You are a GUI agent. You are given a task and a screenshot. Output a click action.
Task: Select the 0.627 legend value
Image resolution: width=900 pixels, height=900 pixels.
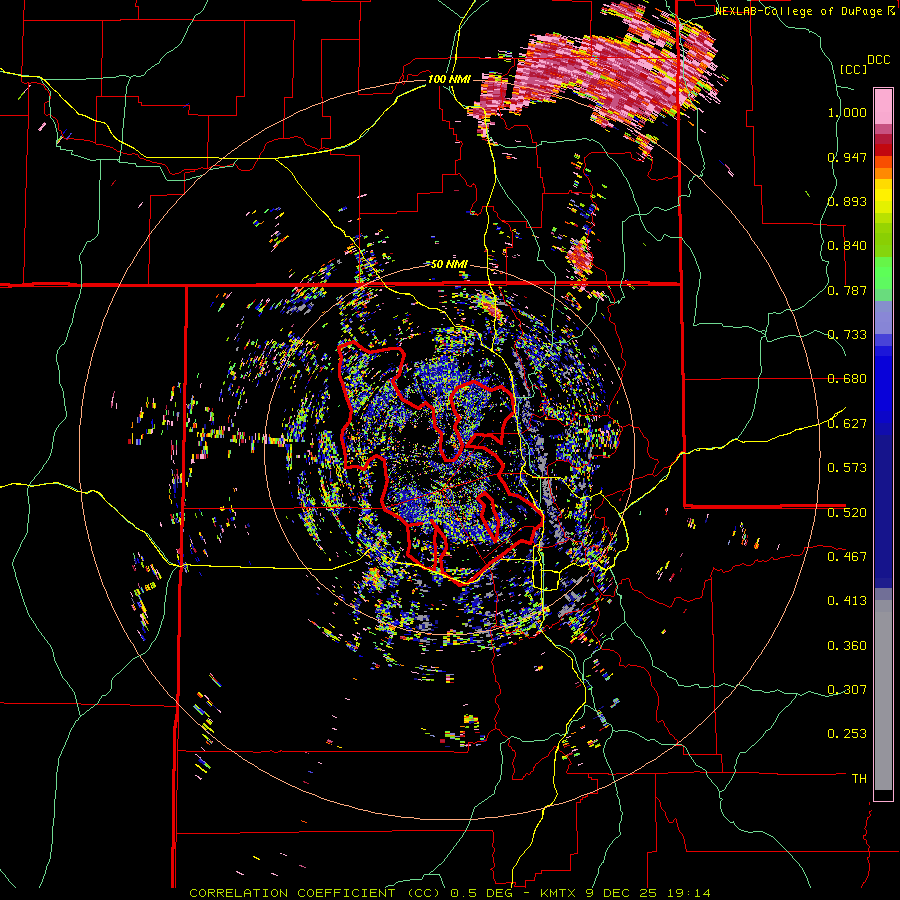point(847,423)
